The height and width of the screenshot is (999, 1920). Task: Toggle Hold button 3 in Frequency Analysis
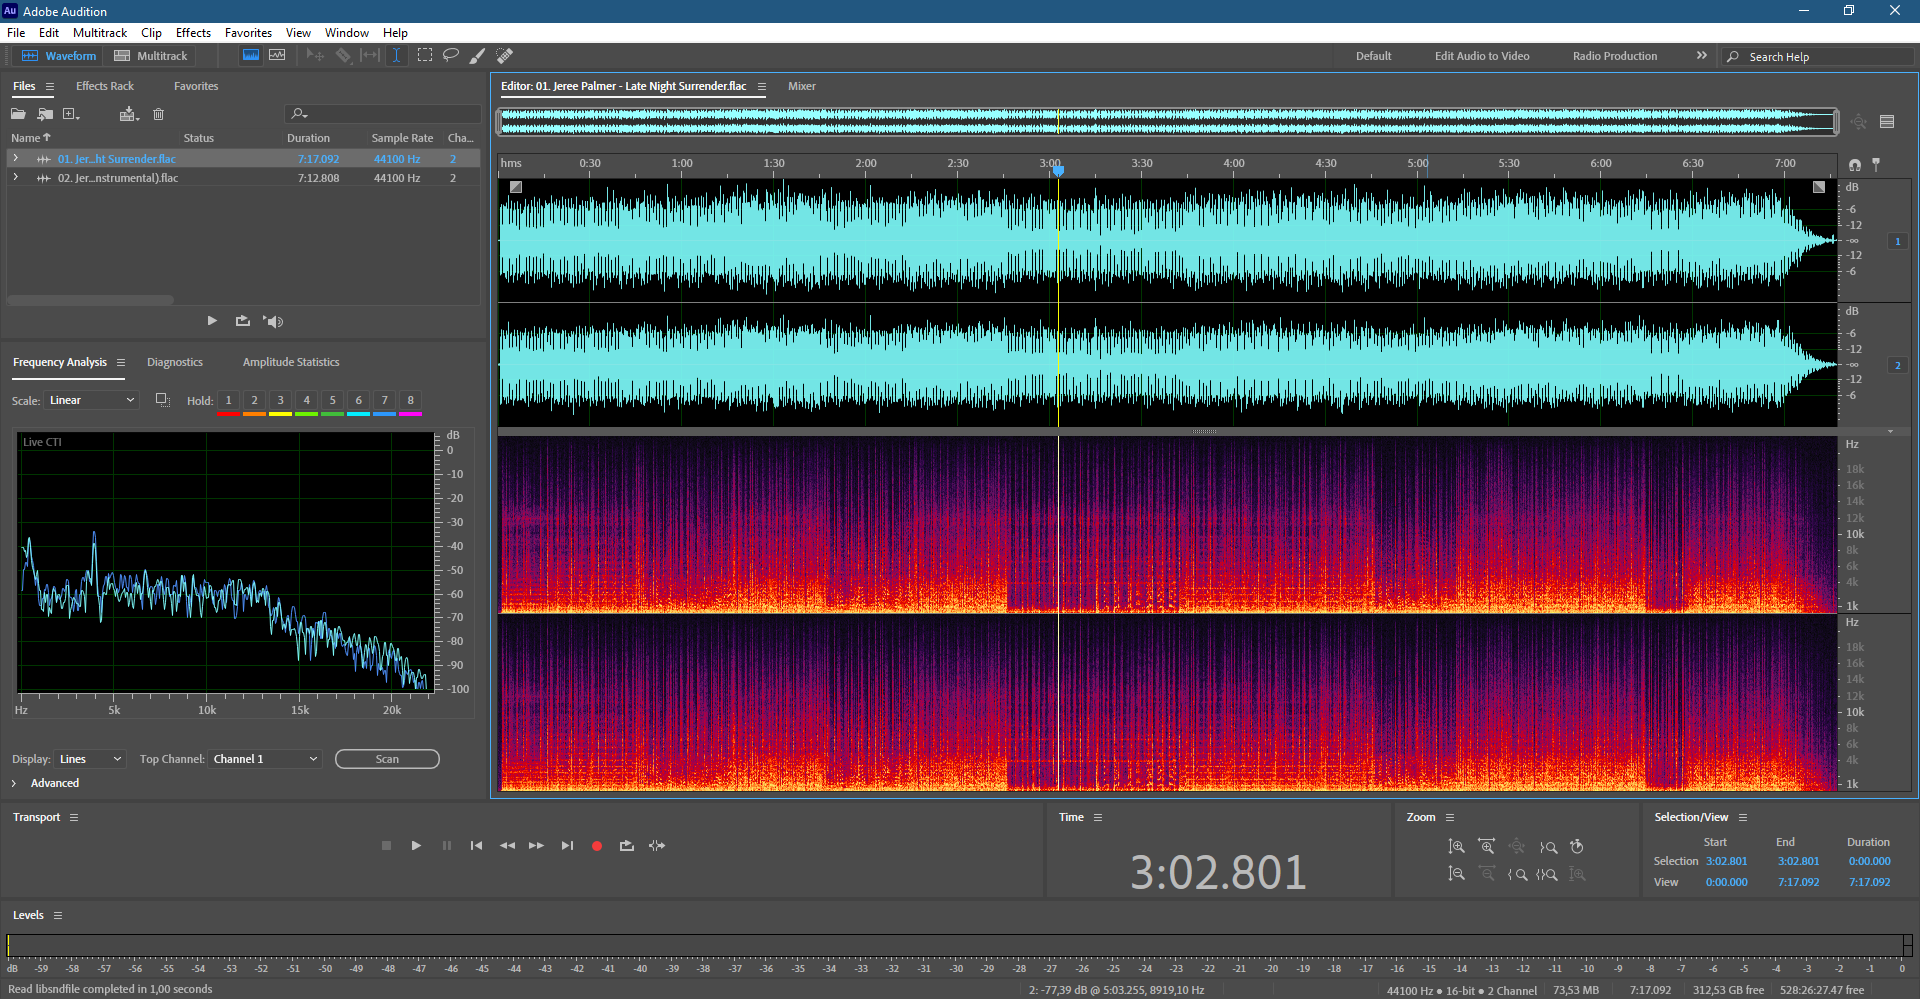tap(280, 400)
